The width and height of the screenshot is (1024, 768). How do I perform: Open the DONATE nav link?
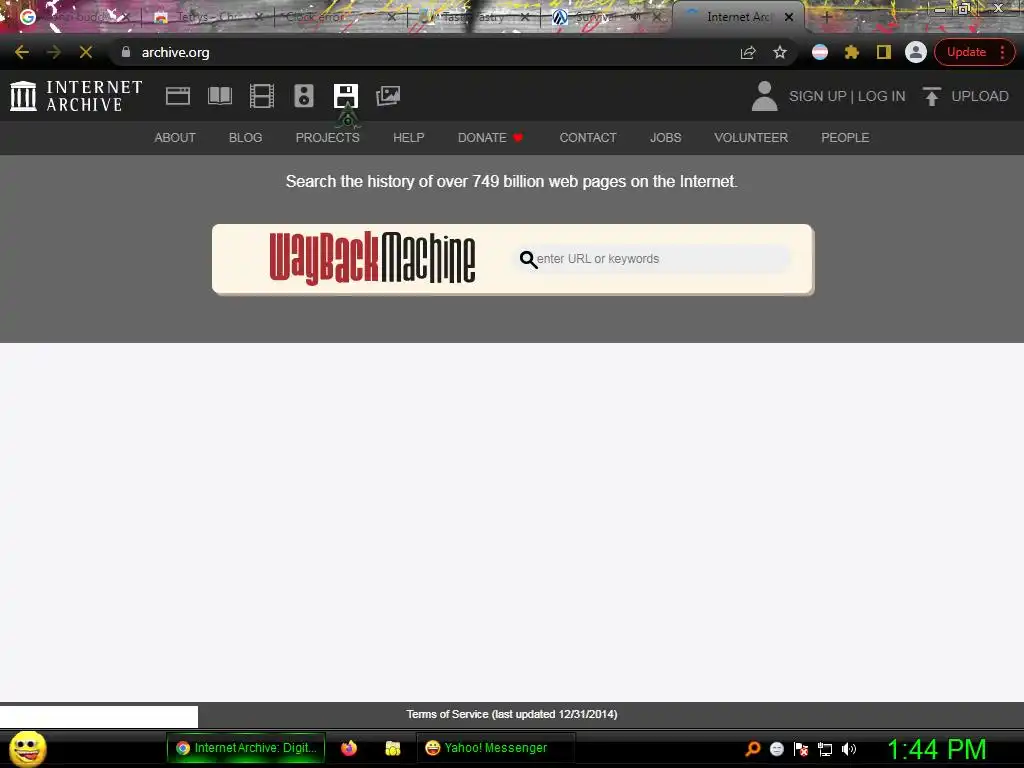coord(490,138)
